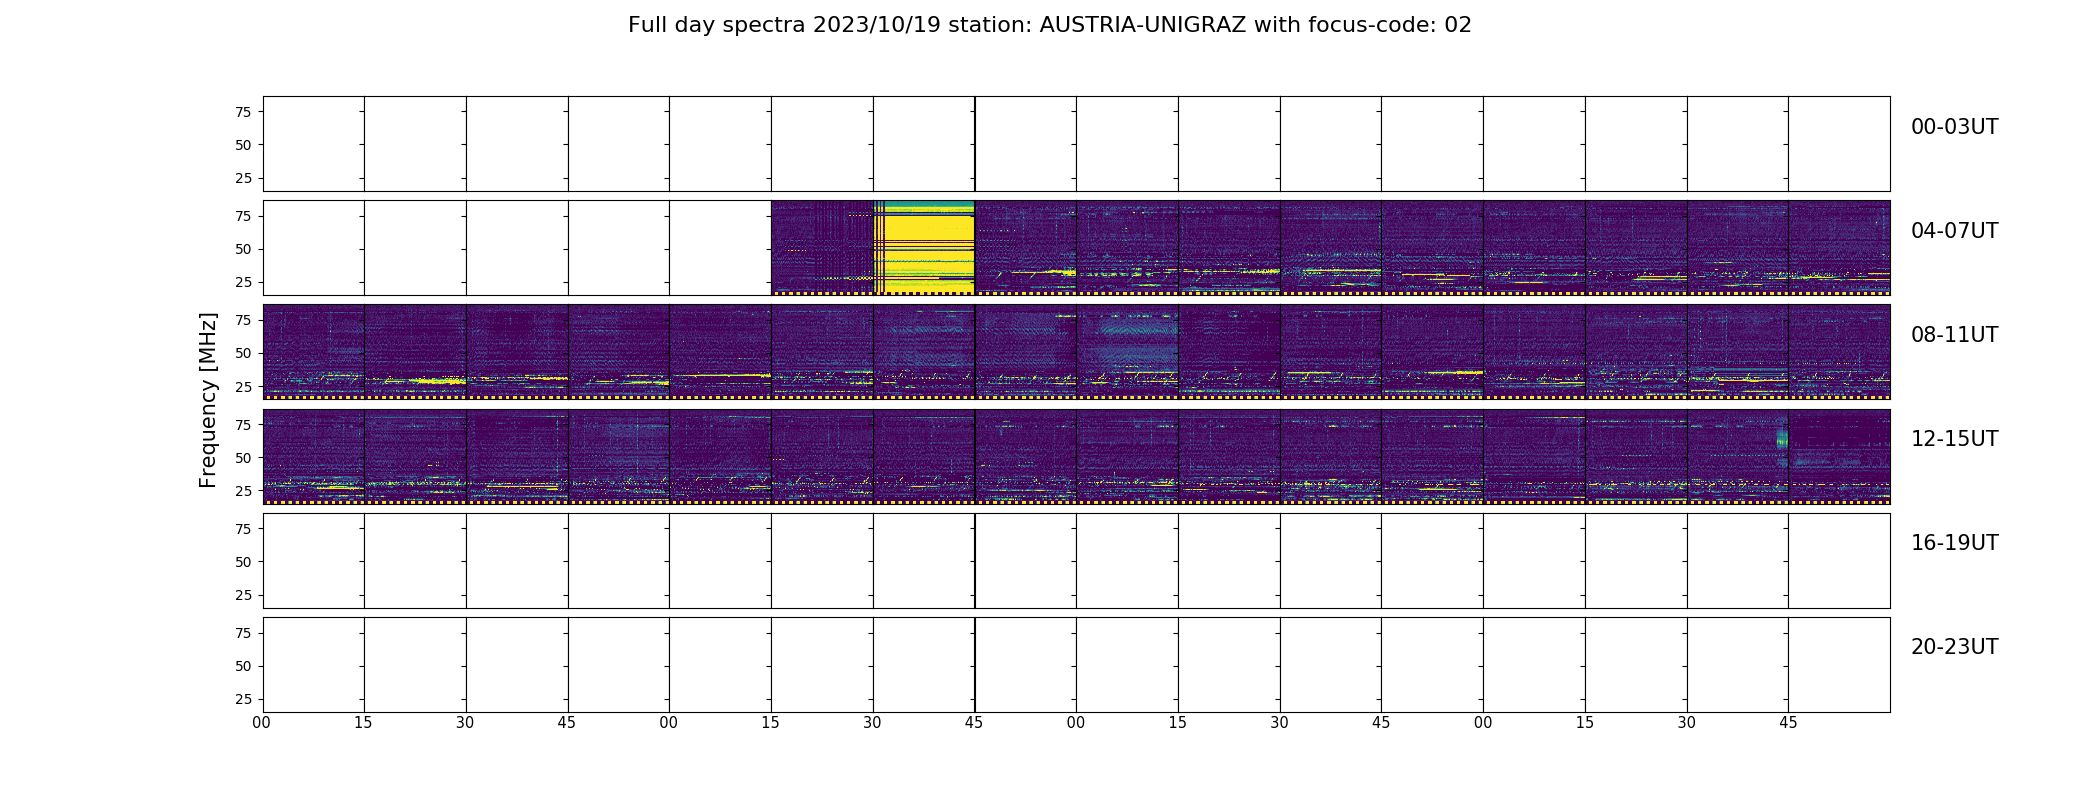Click the '50' tick of the 20-23UT row
Viewport: 2100px width, 800px height.
243,666
